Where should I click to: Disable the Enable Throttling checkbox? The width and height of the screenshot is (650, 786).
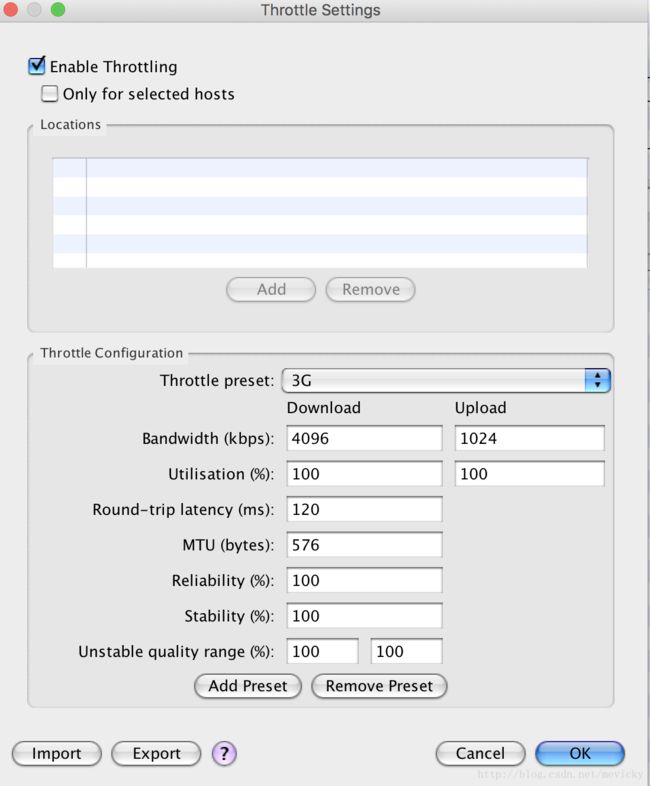[x=37, y=66]
